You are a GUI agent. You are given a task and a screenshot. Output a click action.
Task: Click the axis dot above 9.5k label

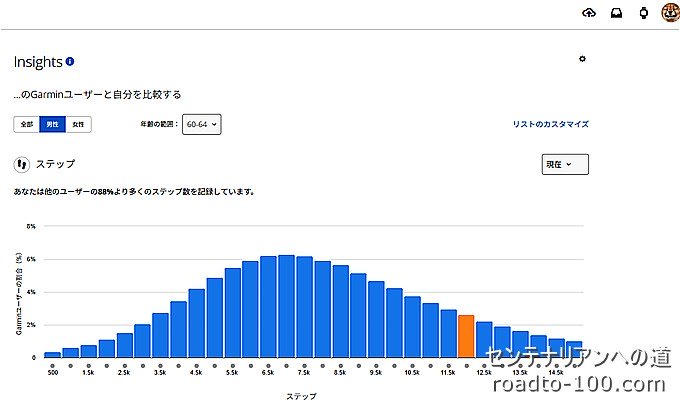click(x=376, y=364)
